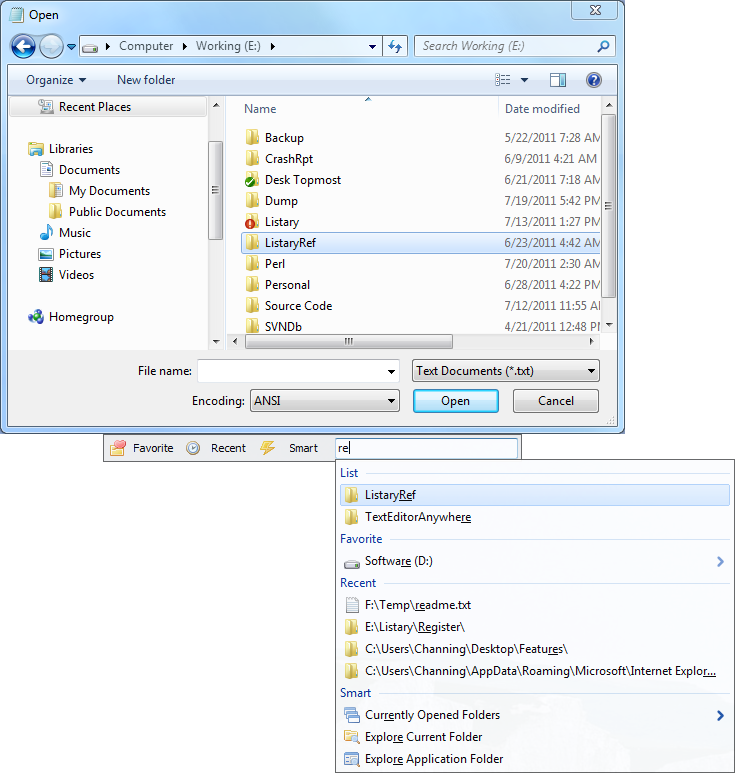Expand Currently Opened Folders submenu chevron

(x=720, y=715)
